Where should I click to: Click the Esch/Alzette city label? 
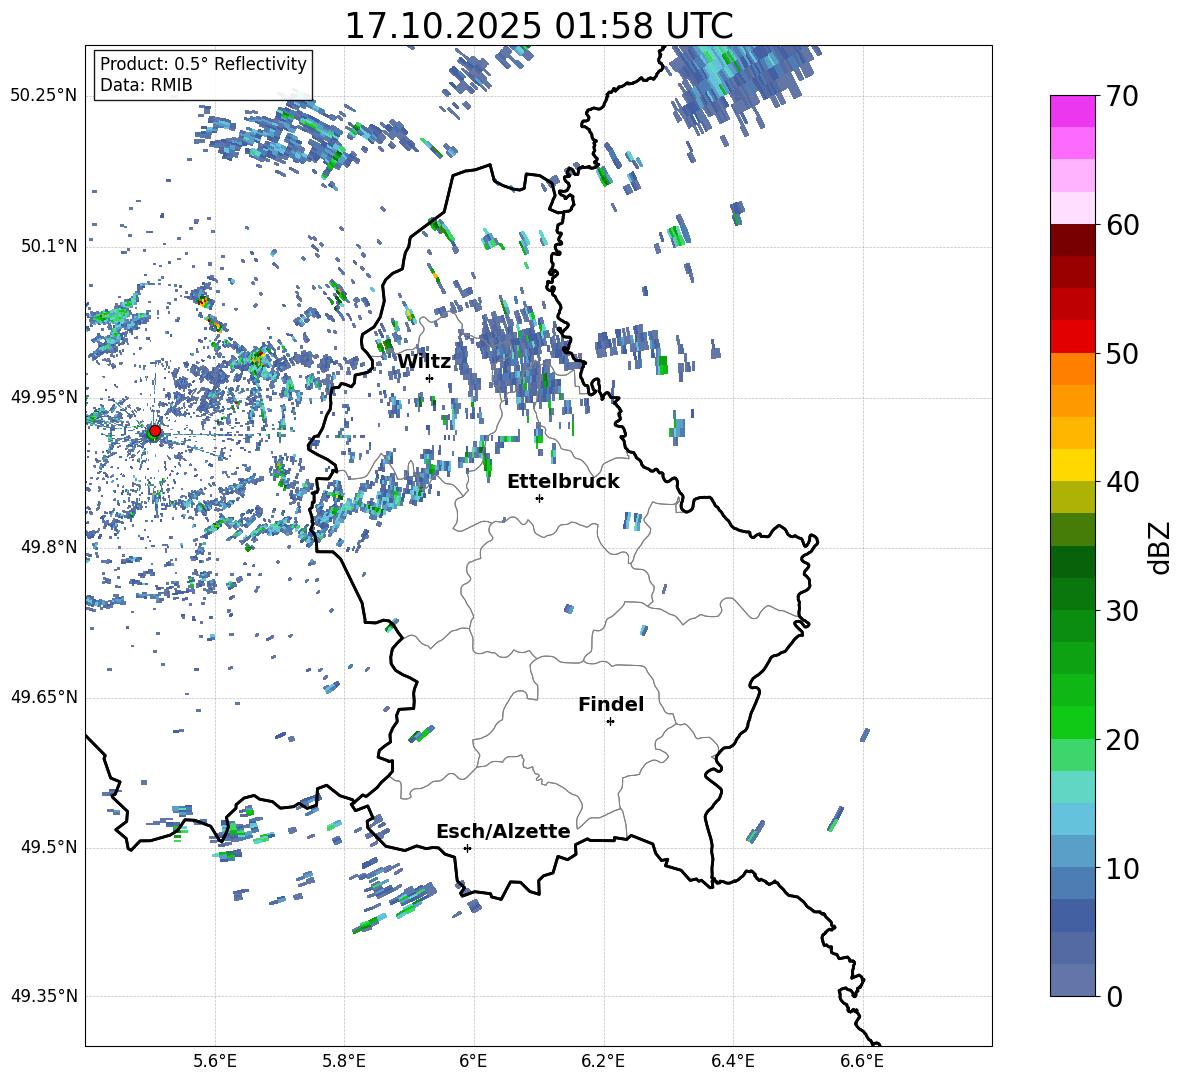click(503, 831)
